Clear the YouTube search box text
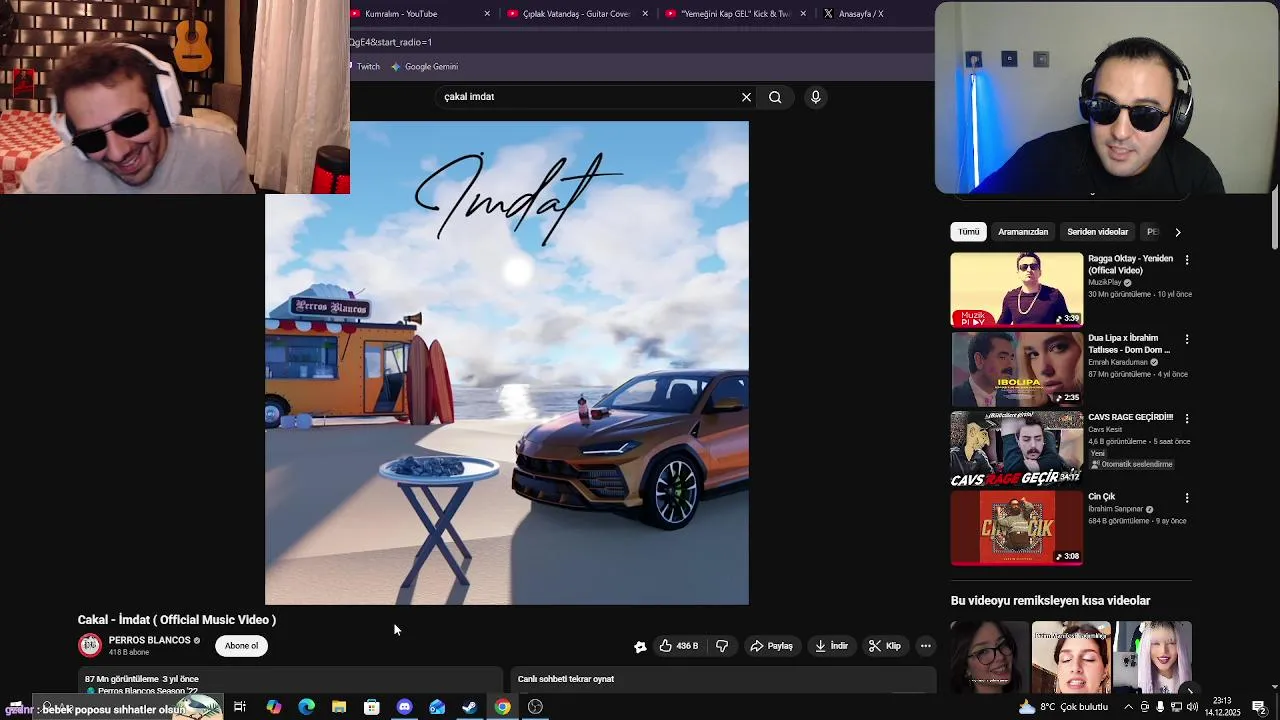 click(746, 97)
